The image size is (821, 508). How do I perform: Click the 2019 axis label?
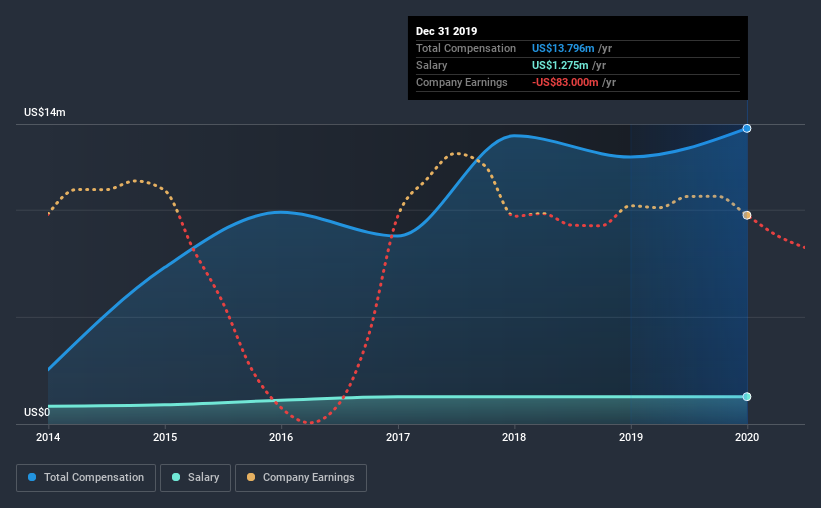631,437
